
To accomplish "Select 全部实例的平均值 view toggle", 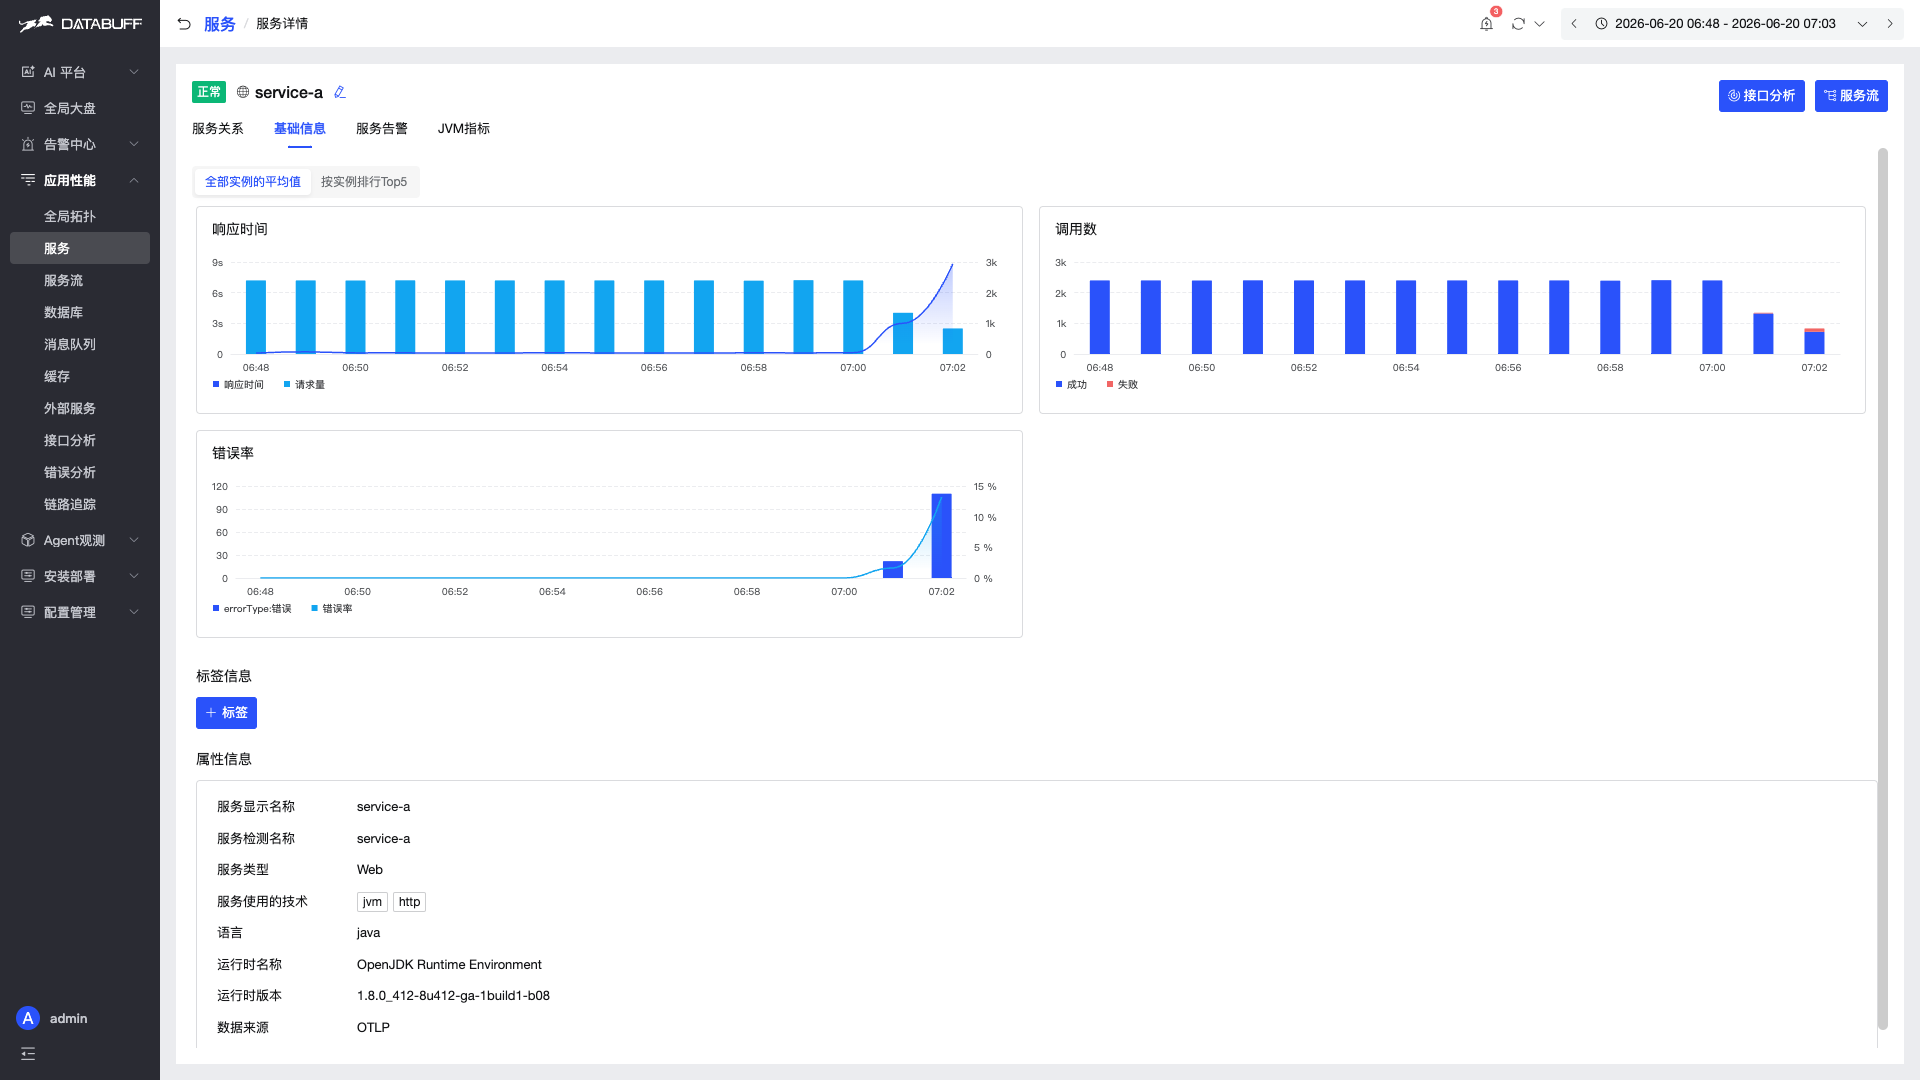I will (x=253, y=182).
